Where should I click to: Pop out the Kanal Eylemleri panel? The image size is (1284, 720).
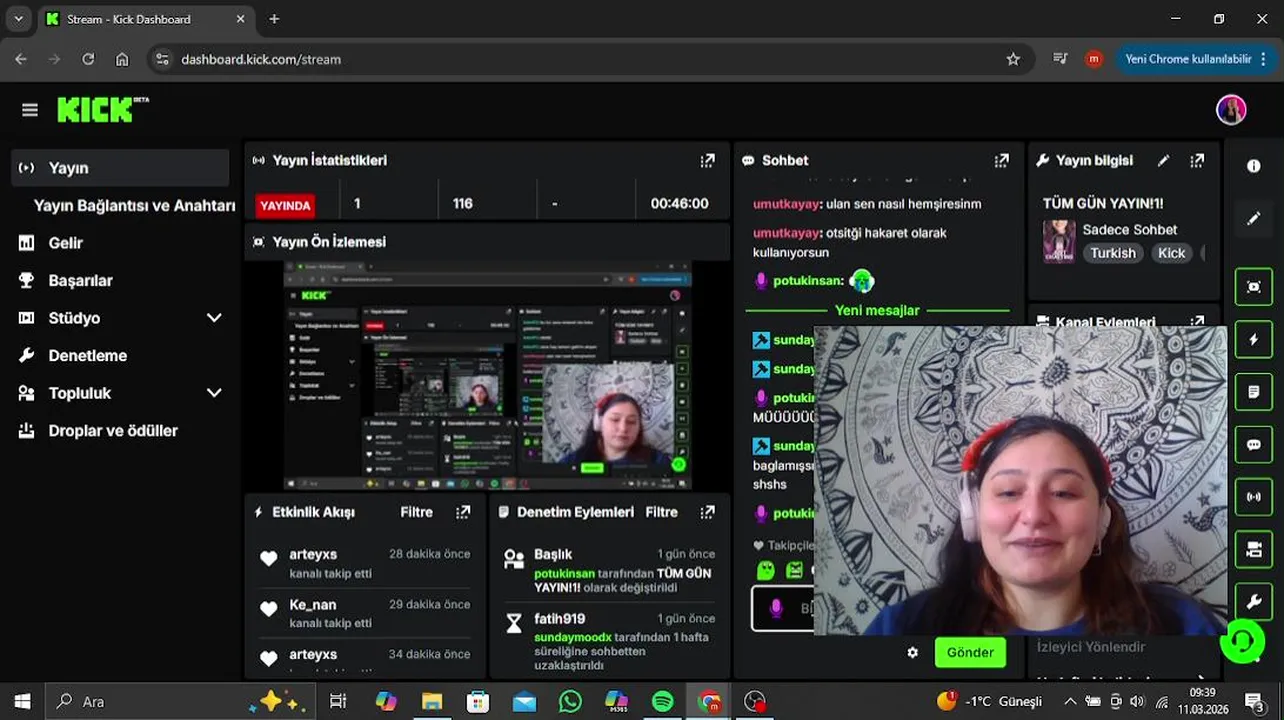click(x=1197, y=322)
